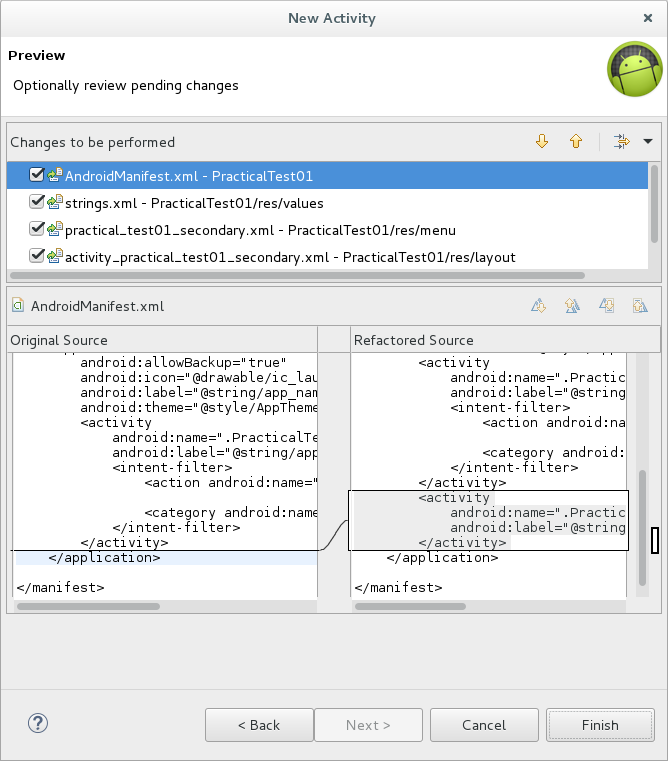Click the changes list vertical scrollbar
The image size is (668, 761).
[654, 204]
